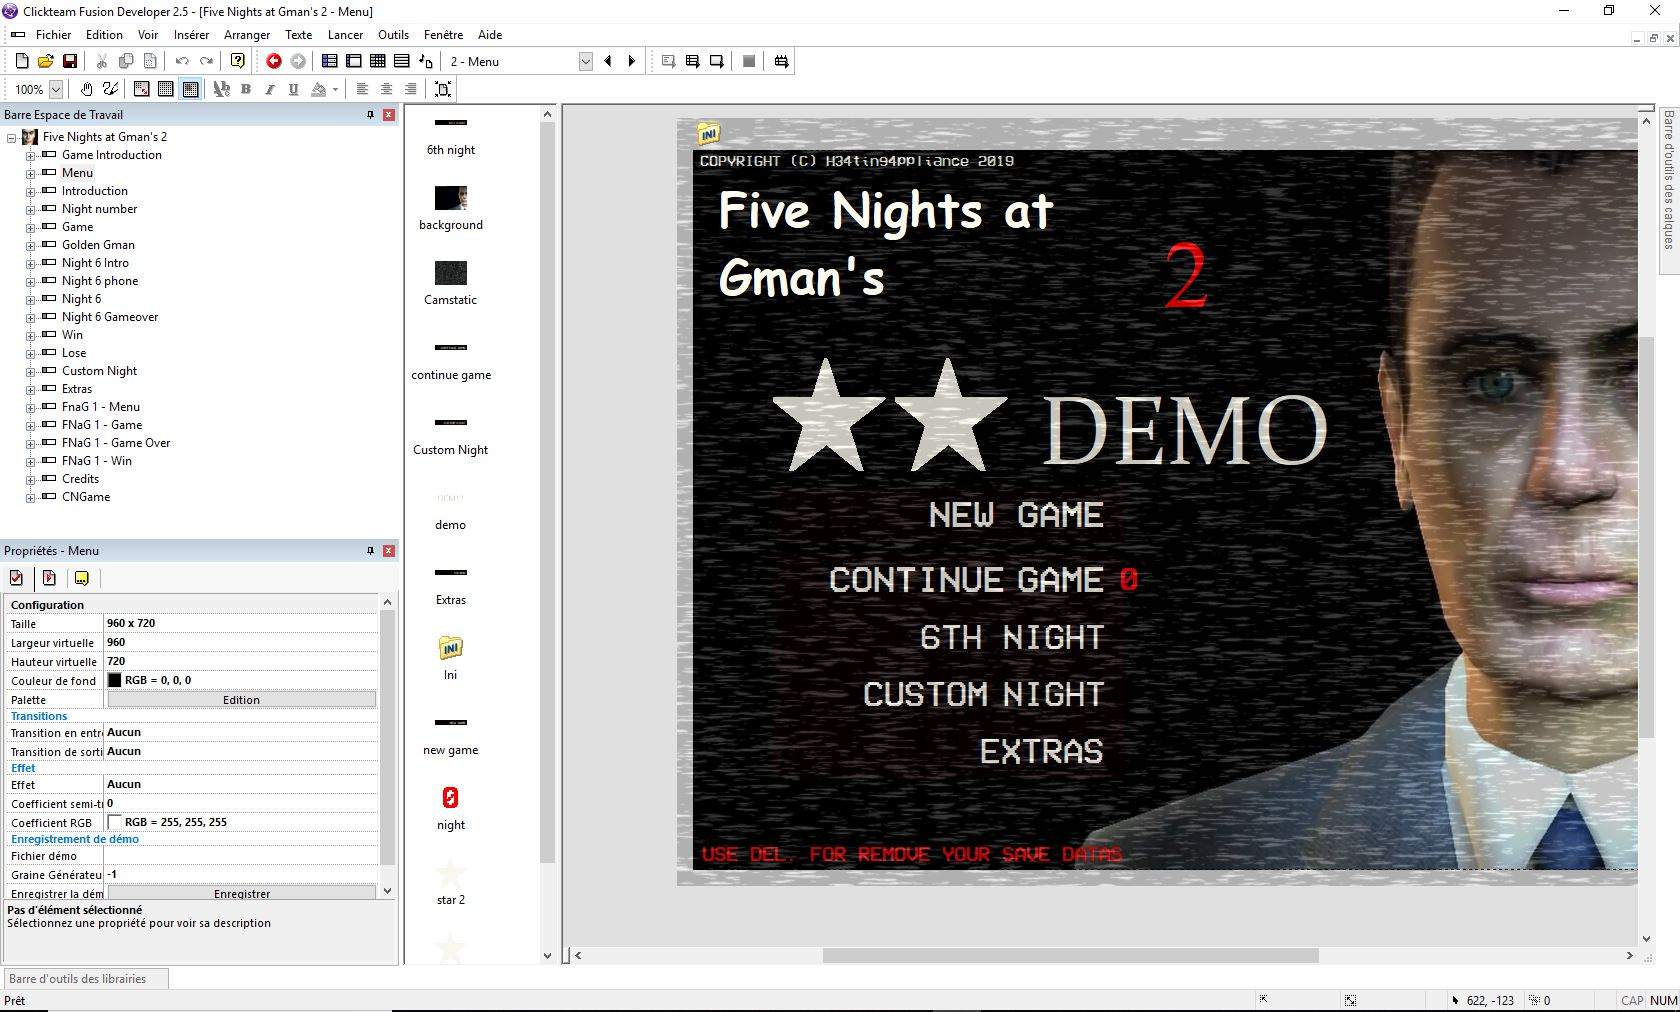Expand the Game Introduction frame node
The width and height of the screenshot is (1680, 1012).
point(30,155)
